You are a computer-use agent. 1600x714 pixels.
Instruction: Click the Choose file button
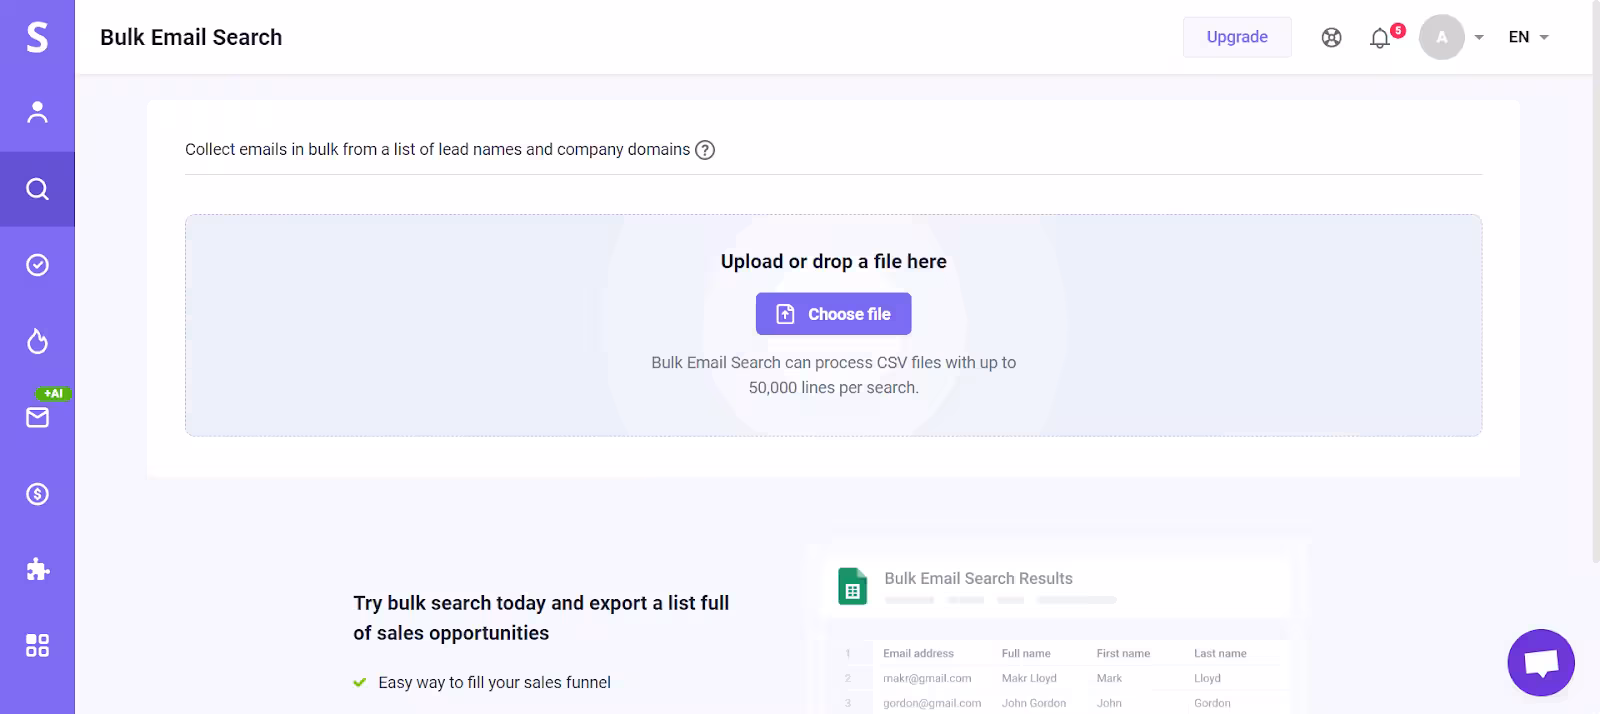(x=833, y=314)
